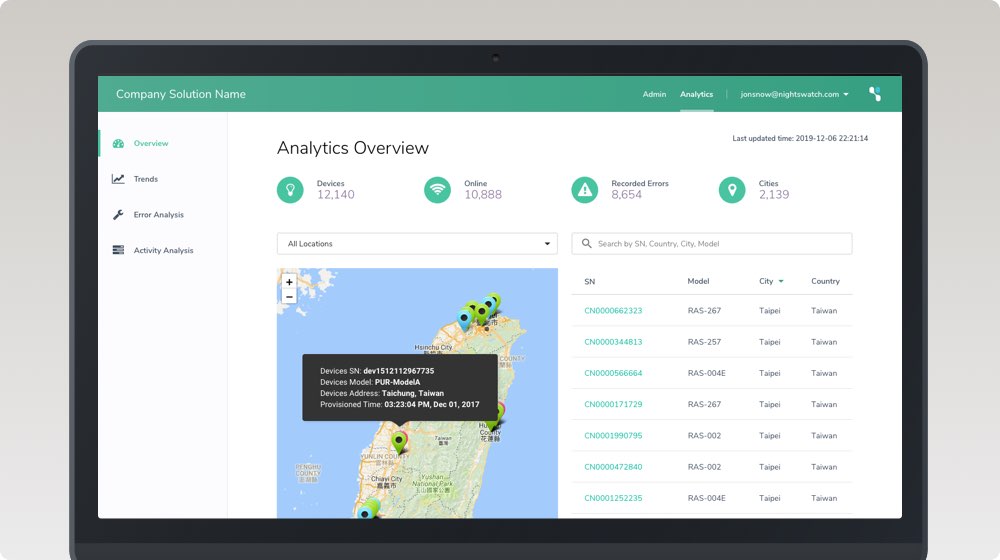Click the Recorded Errors warning icon
The height and width of the screenshot is (560, 1000).
click(585, 189)
